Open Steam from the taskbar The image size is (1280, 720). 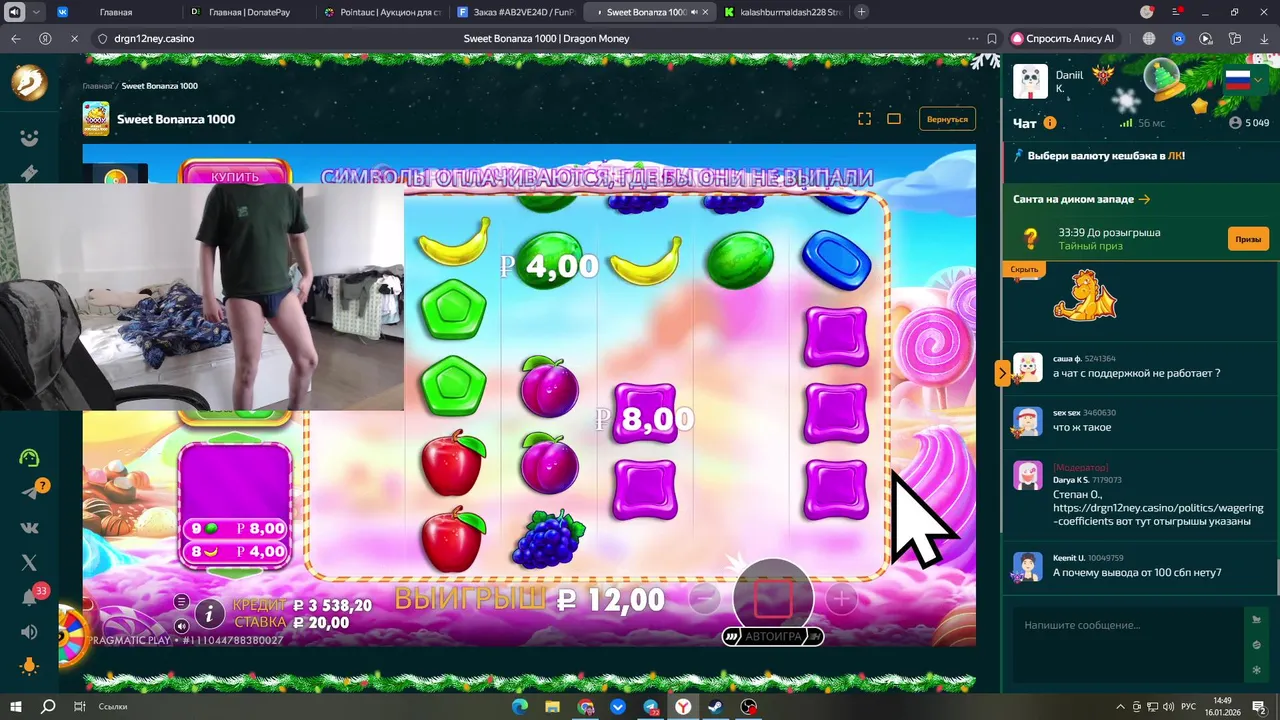point(716,706)
